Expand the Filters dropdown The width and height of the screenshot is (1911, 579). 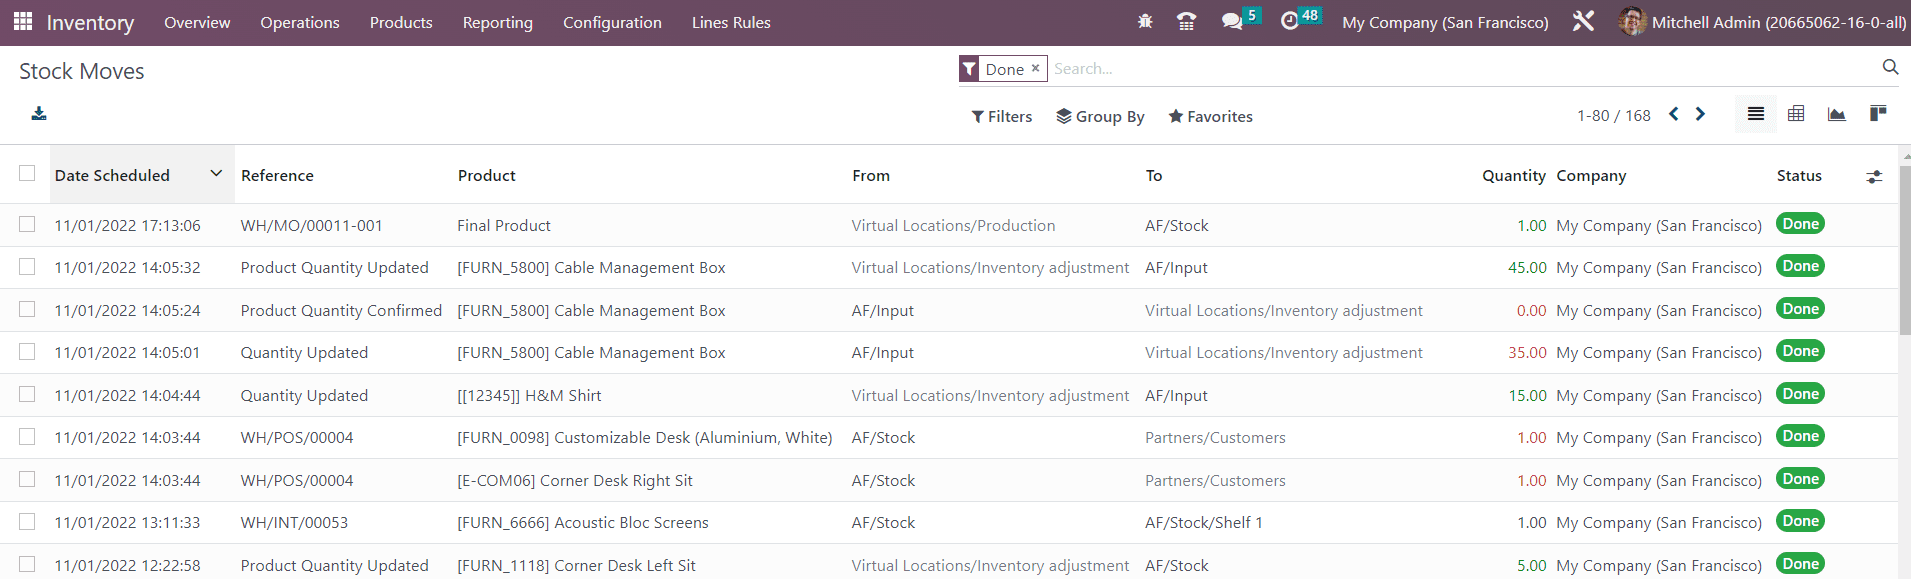(1001, 117)
